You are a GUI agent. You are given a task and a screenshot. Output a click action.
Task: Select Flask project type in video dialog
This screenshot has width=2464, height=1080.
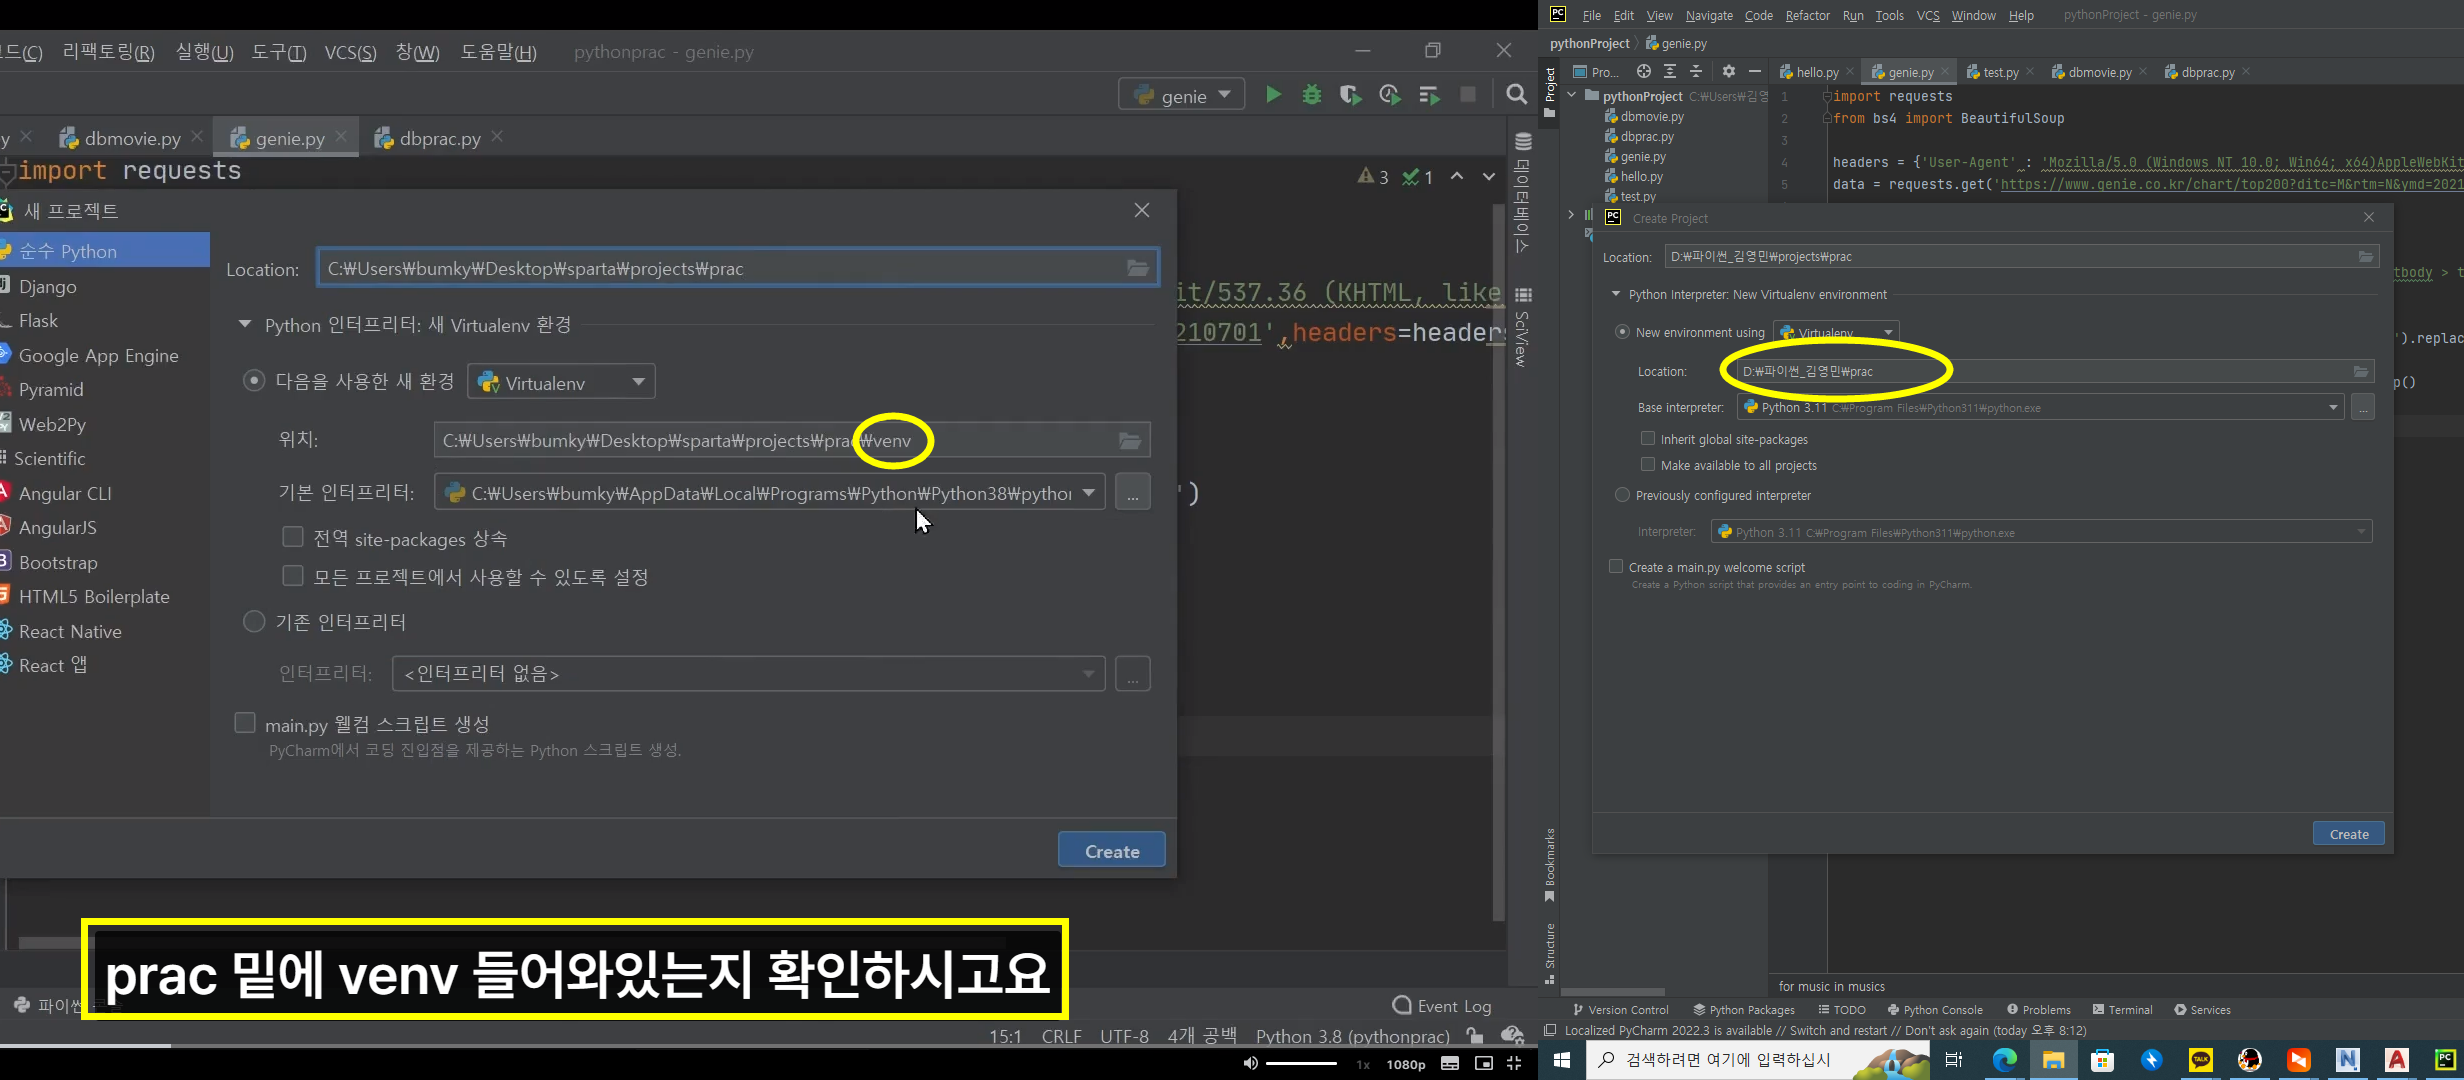[38, 321]
